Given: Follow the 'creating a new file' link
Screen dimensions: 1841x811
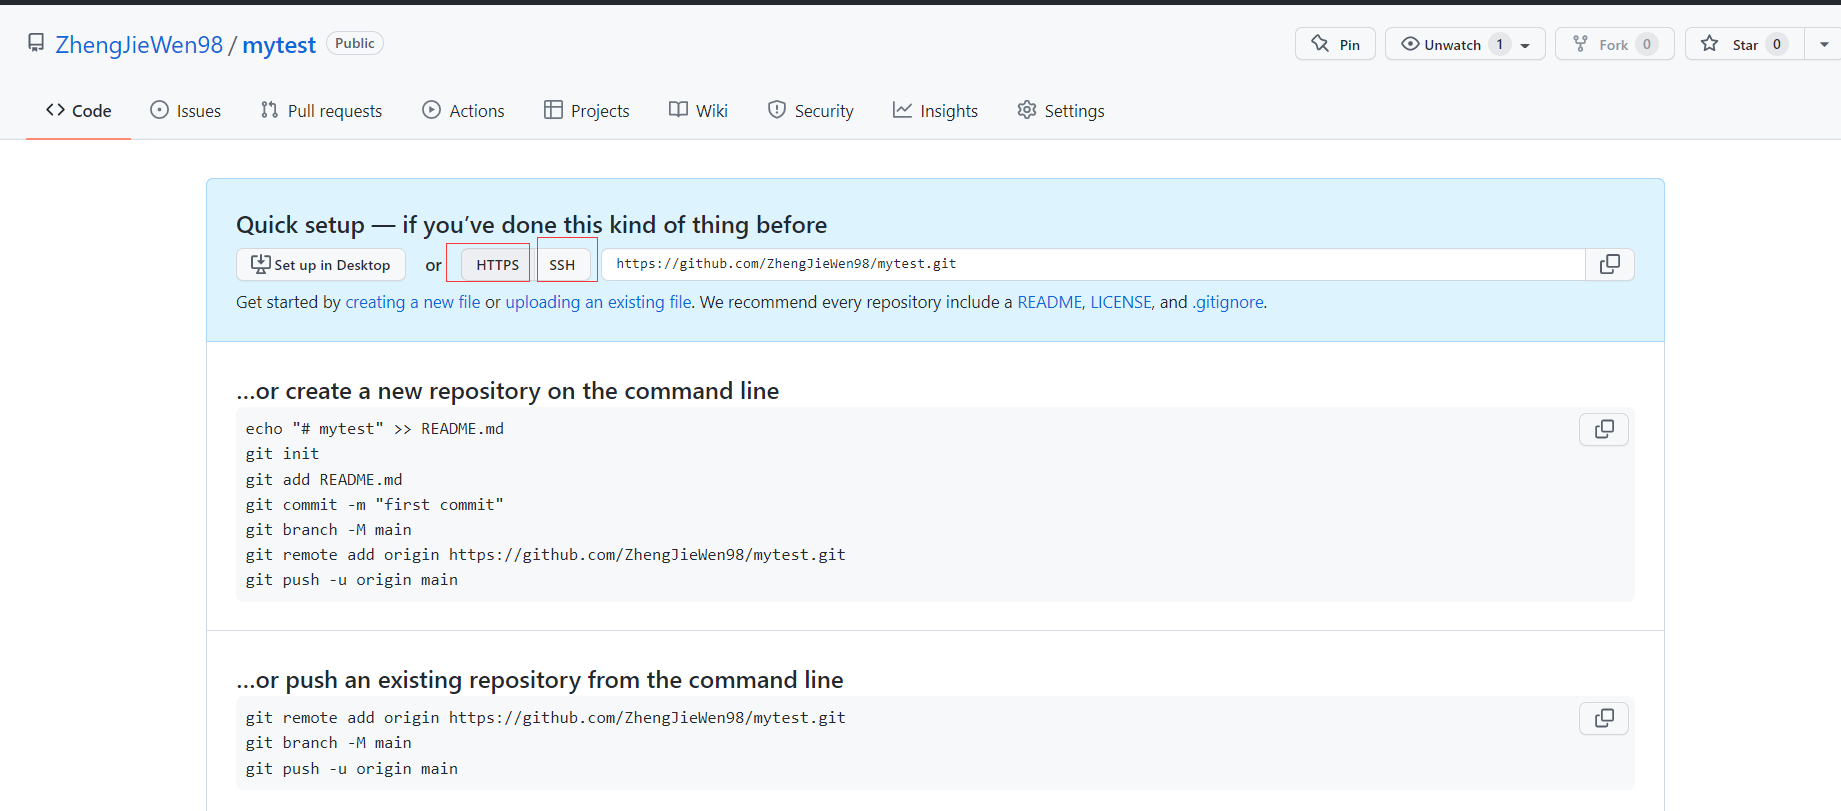Looking at the screenshot, I should 413,302.
